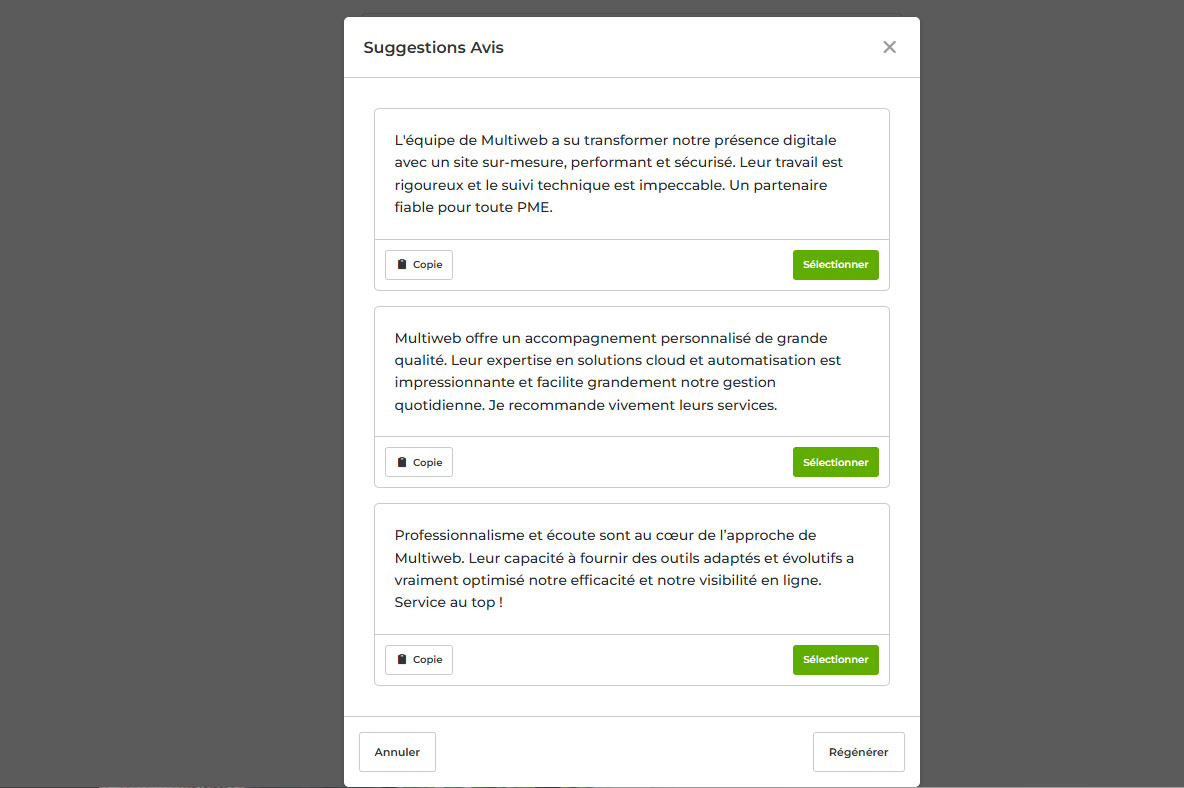The image size is (1184, 788).
Task: Choose the second suggestion via its Sélectionner button
Action: [835, 462]
